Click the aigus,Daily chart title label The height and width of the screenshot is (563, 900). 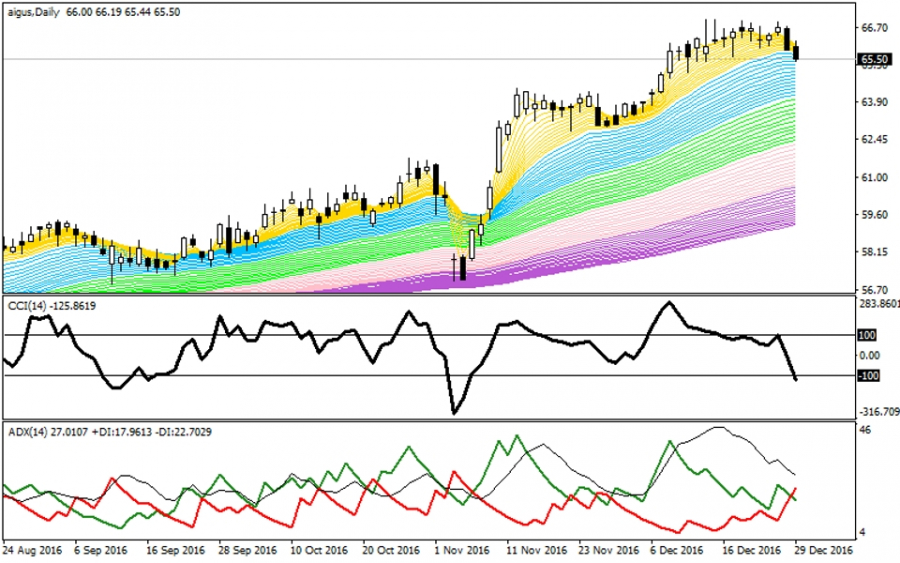33,9
